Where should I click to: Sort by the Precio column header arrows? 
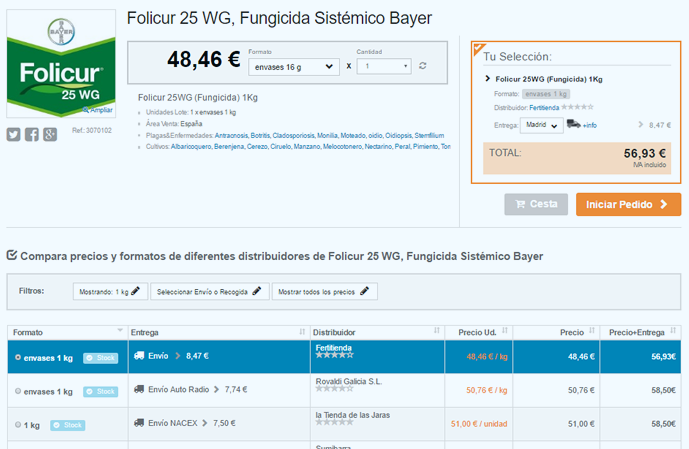[x=592, y=330]
